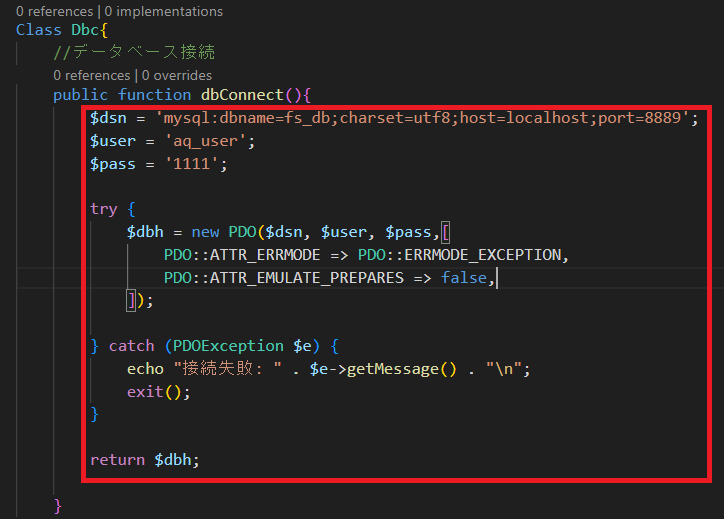Click the password string '1111'
The height and width of the screenshot is (519, 724).
click(192, 164)
